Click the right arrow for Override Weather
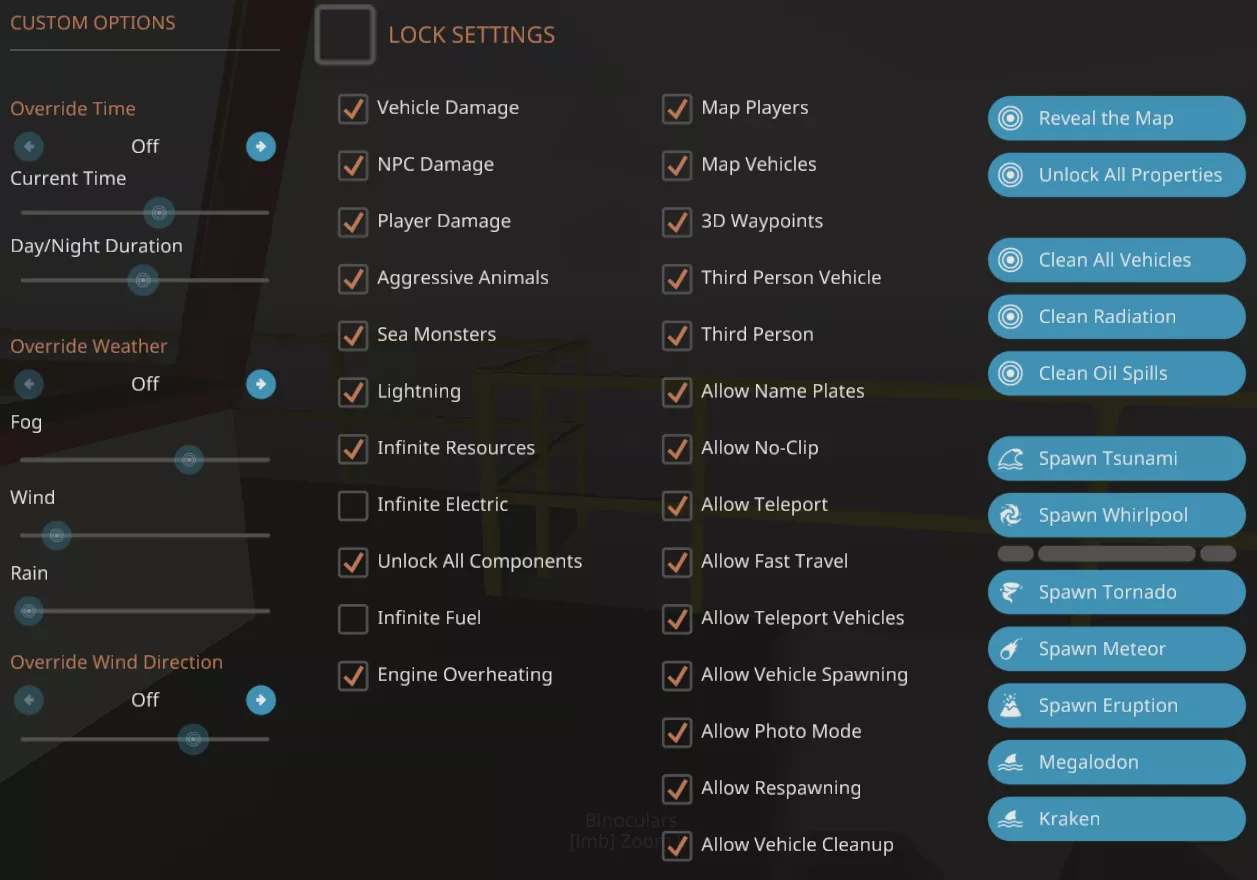 [261, 384]
